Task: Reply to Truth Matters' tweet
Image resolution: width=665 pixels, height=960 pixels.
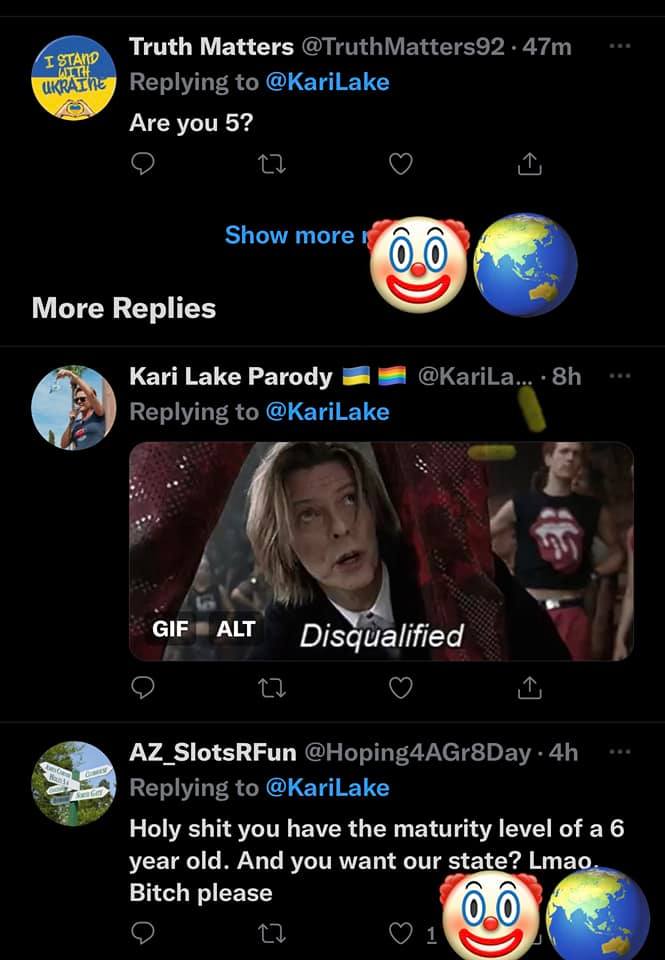Action: (144, 165)
